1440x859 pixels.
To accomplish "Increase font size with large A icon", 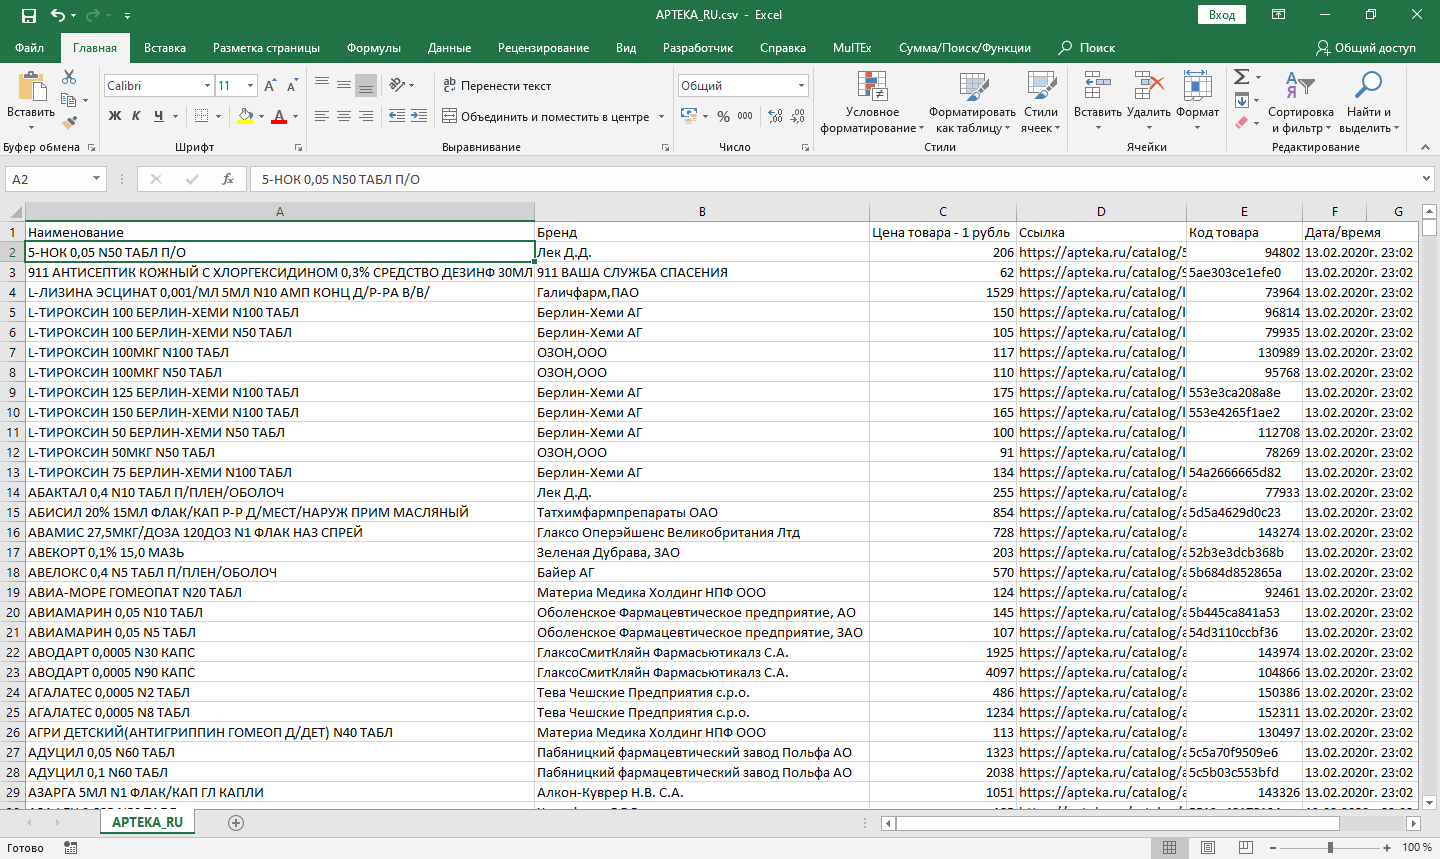I will (270, 86).
